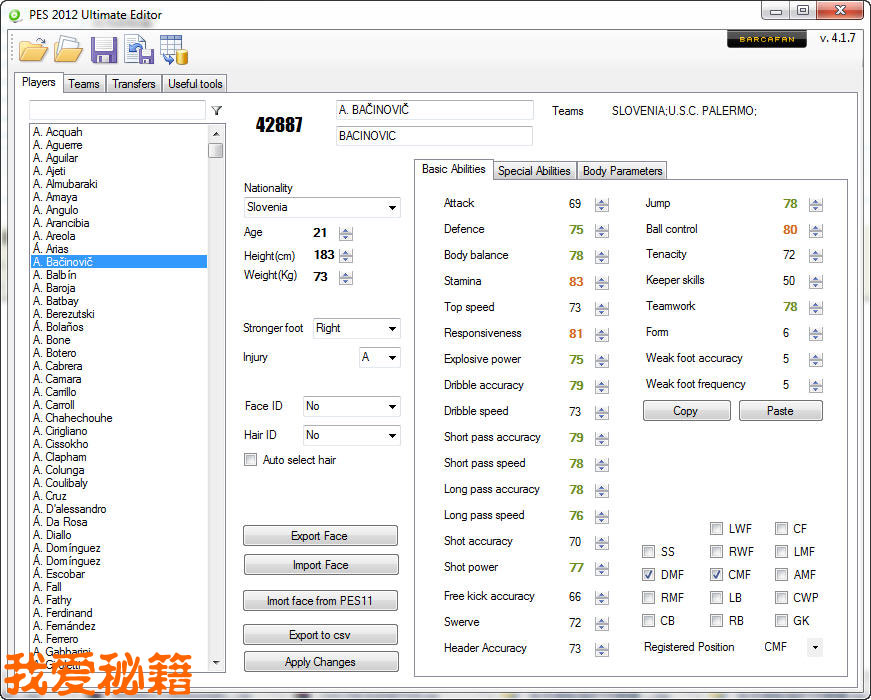Viewport: 871px width, 700px height.
Task: Click the Age spinner arrows
Action: (346, 234)
